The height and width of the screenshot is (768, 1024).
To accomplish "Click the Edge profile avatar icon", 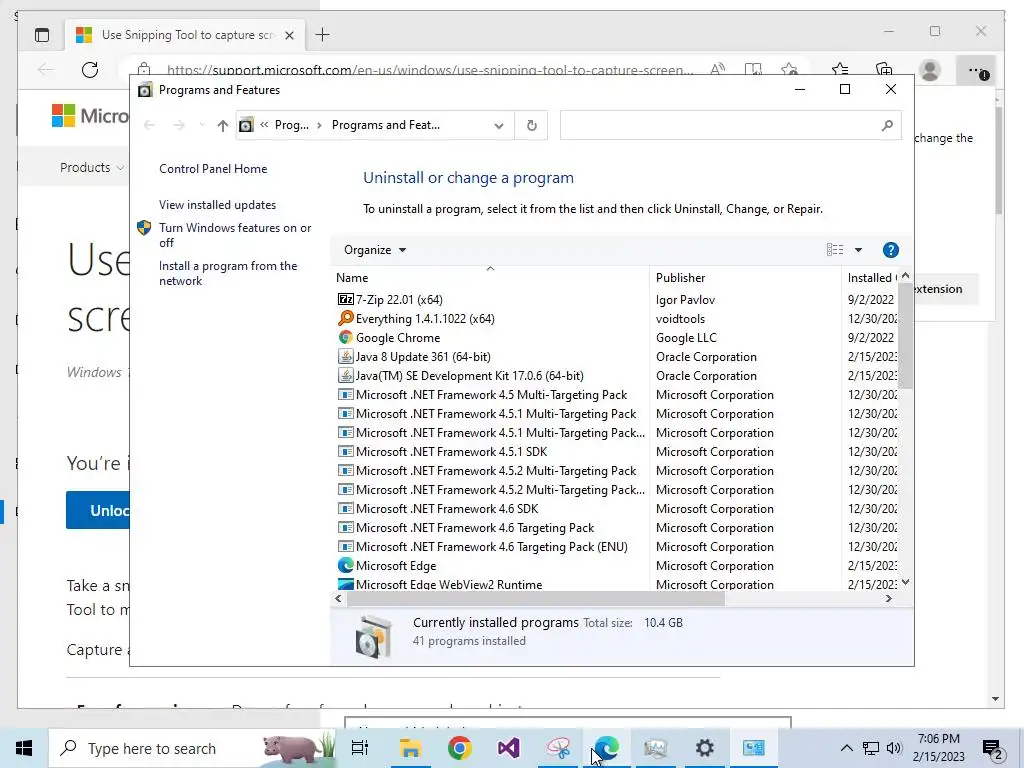I will pyautogui.click(x=929, y=70).
